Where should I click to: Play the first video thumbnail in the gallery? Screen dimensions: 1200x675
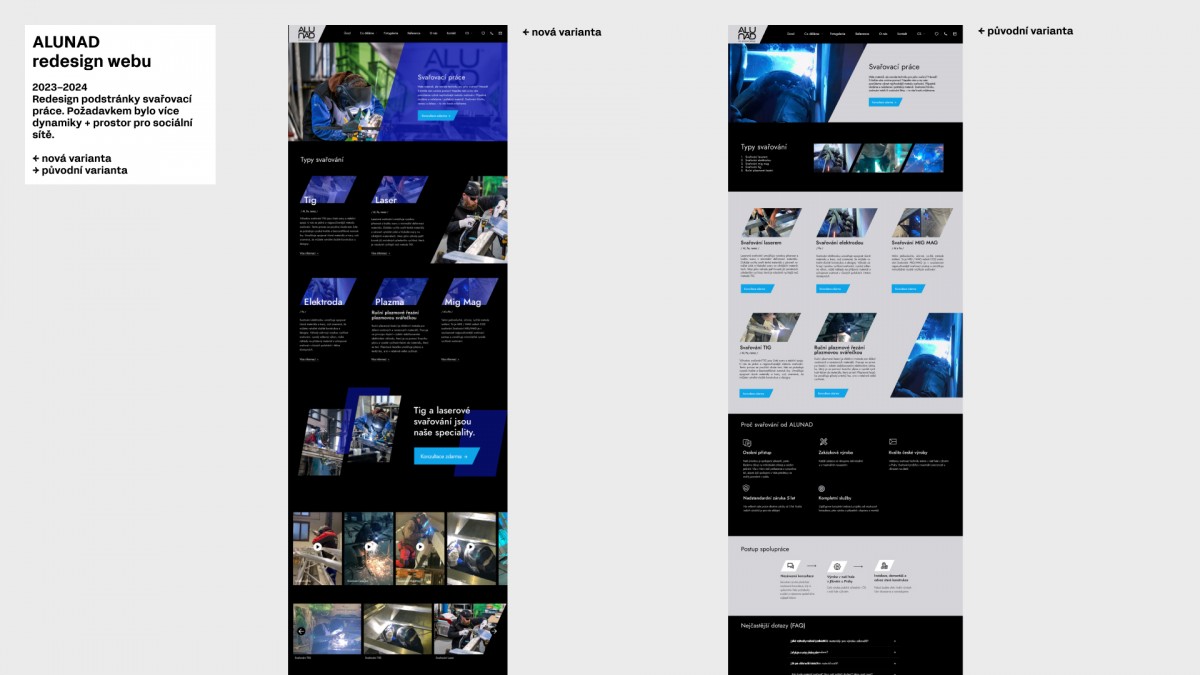(x=318, y=547)
